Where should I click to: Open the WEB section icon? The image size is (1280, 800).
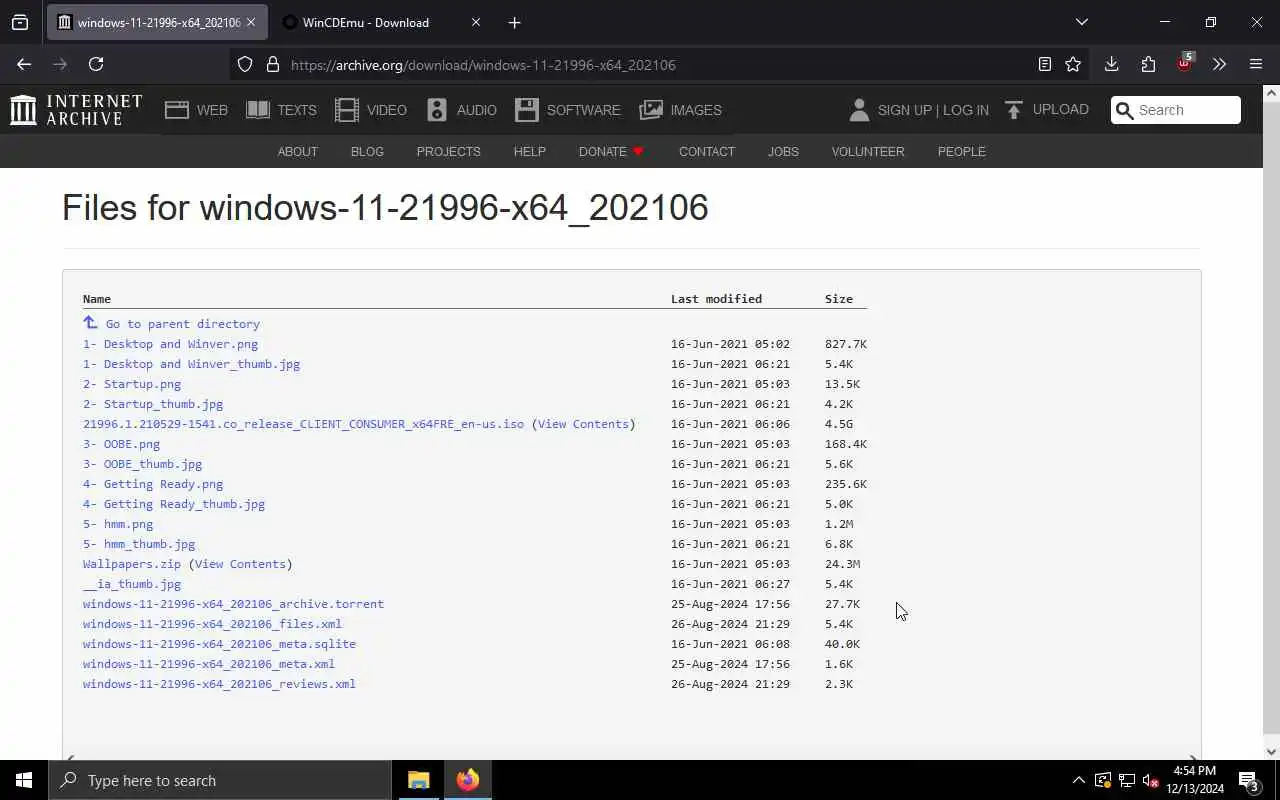177,110
